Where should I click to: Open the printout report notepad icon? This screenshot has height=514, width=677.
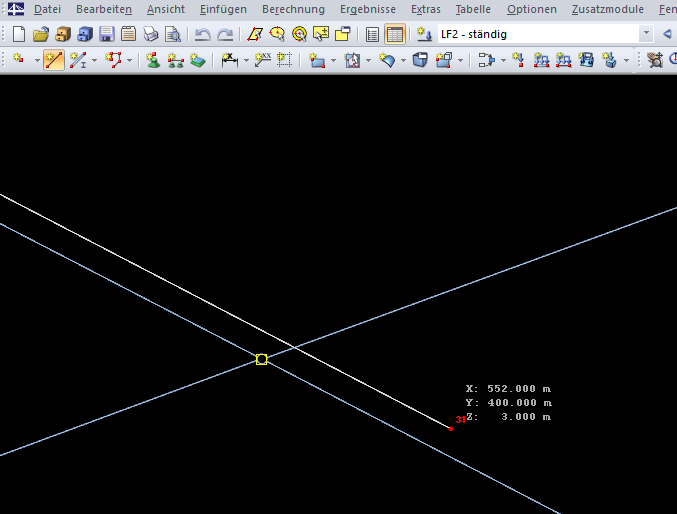point(128,34)
